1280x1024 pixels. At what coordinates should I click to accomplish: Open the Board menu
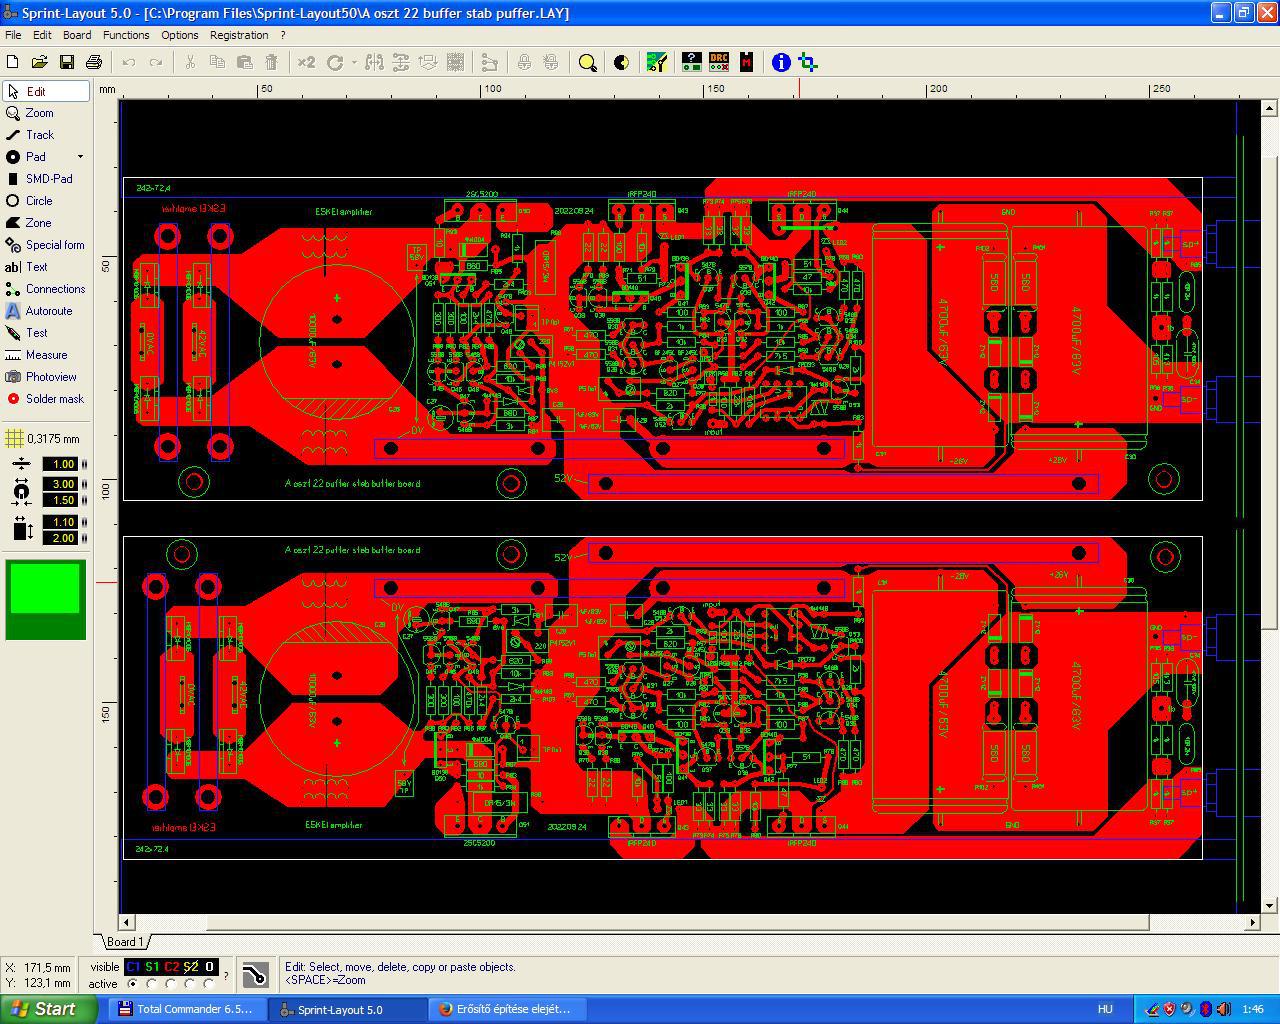77,35
